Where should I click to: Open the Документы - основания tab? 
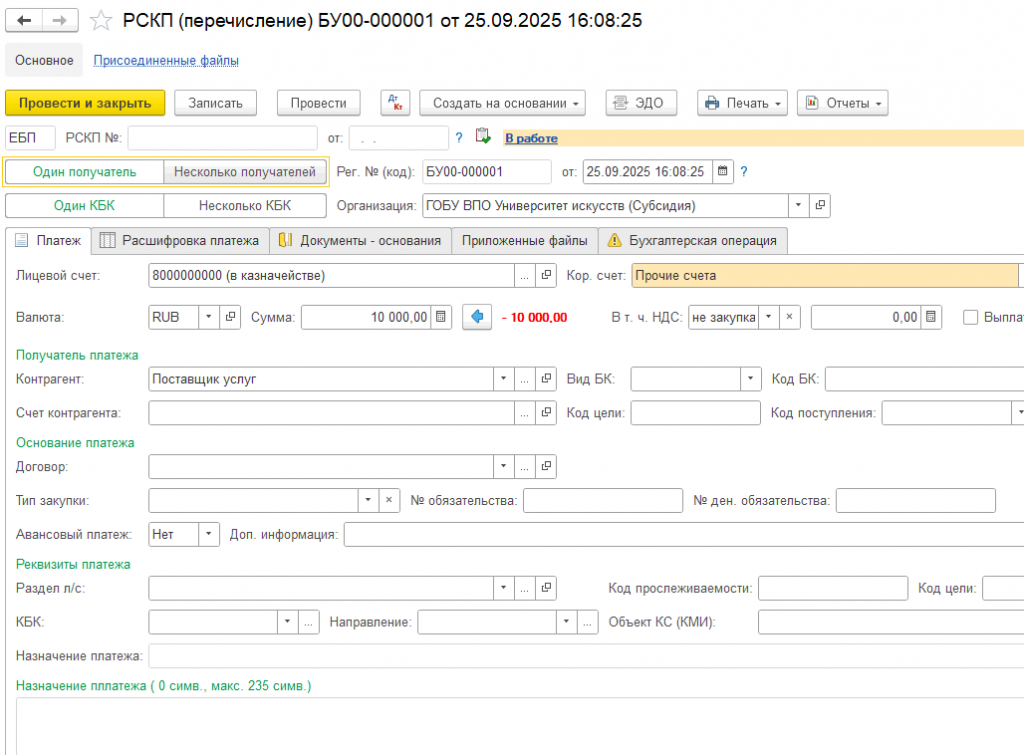360,241
